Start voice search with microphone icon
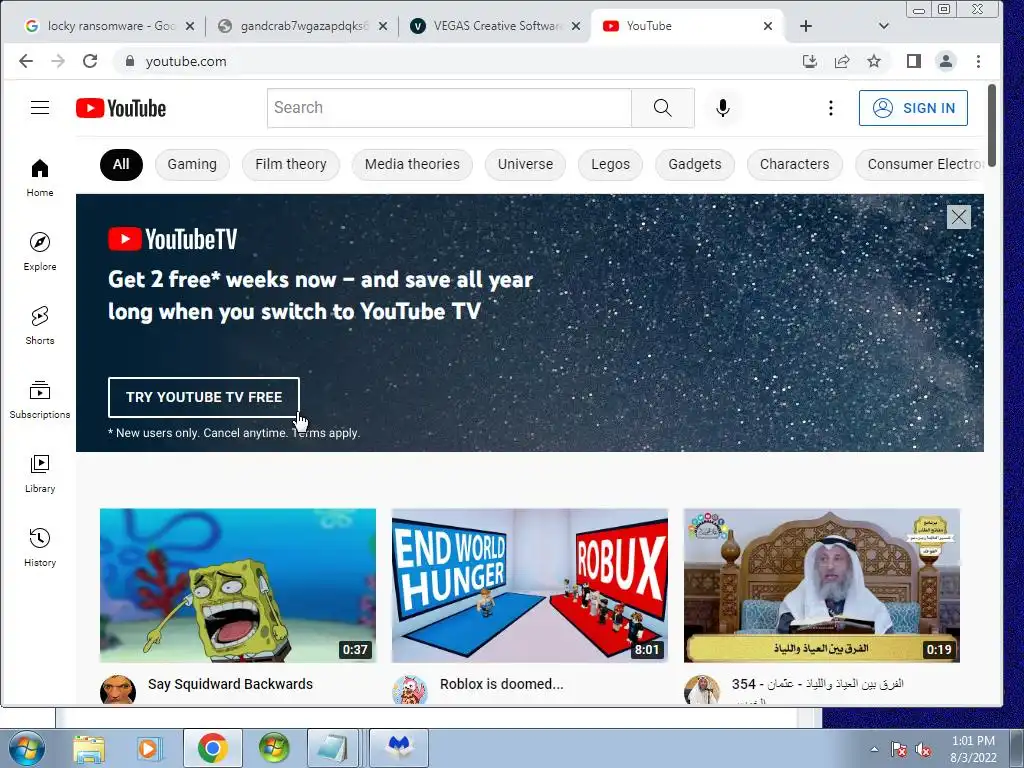The image size is (1024, 768). pos(722,108)
